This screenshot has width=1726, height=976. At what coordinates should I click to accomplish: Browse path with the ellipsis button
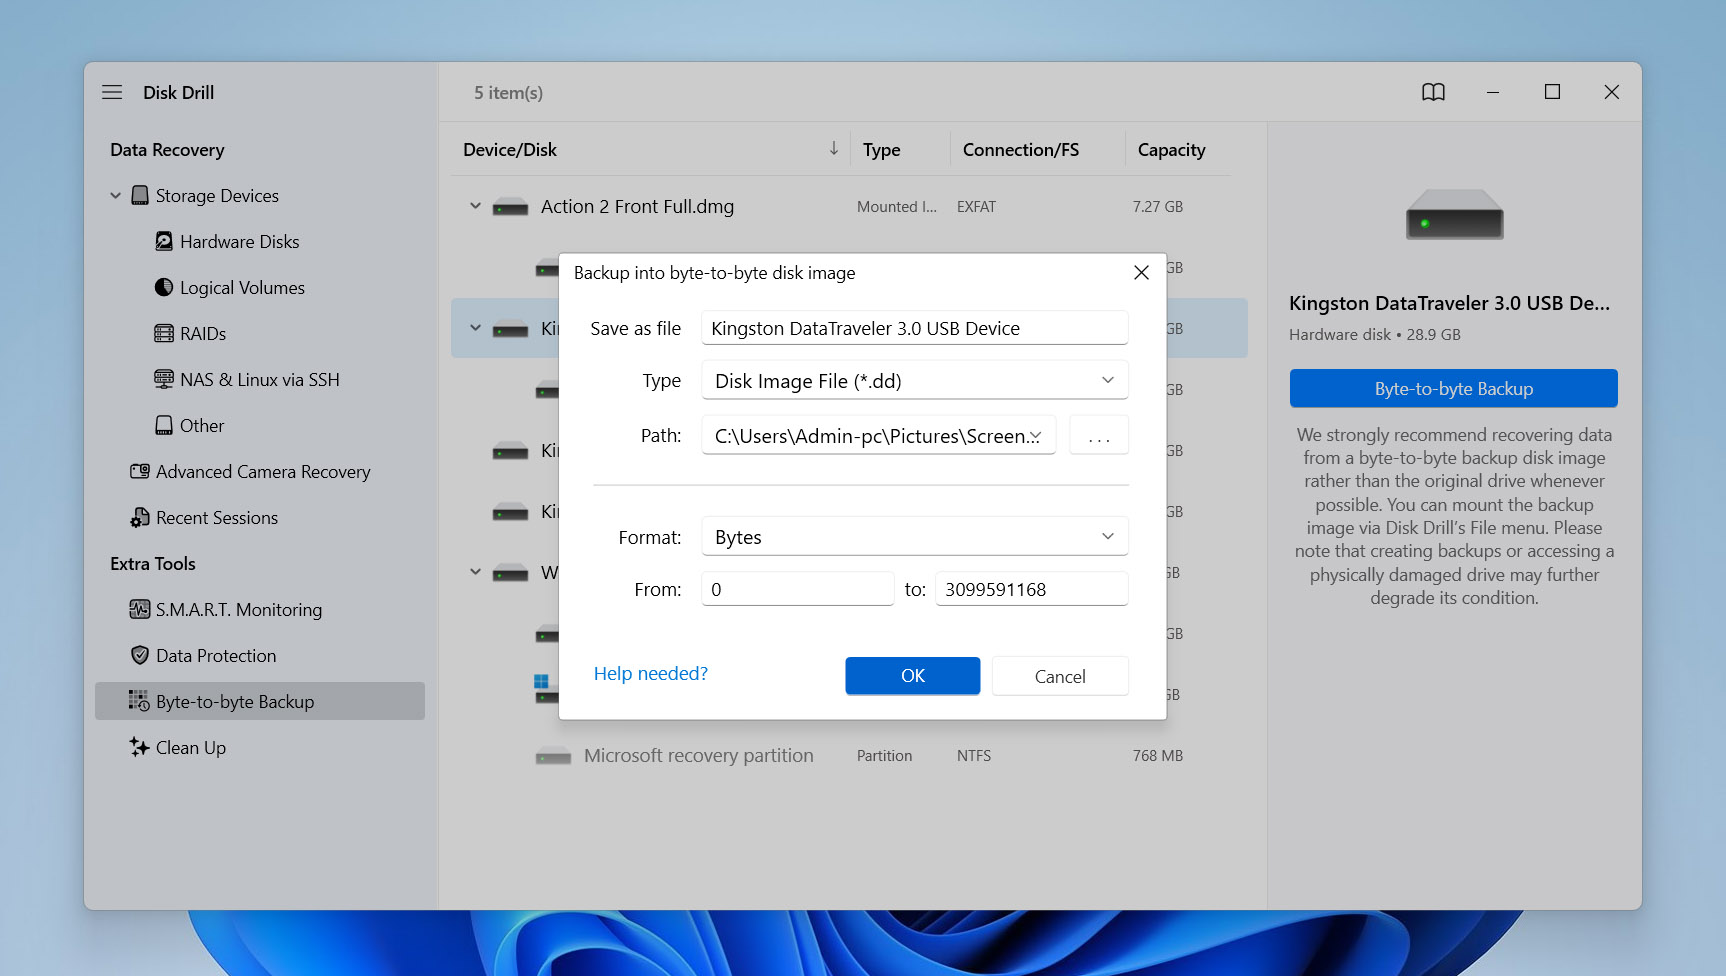1099,436
